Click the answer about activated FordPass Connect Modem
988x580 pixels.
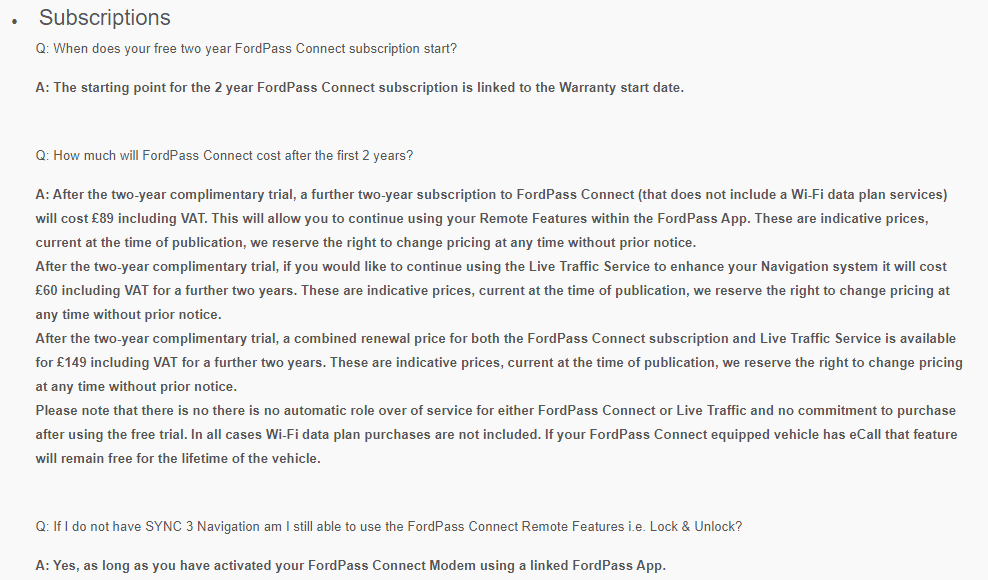[x=350, y=566]
